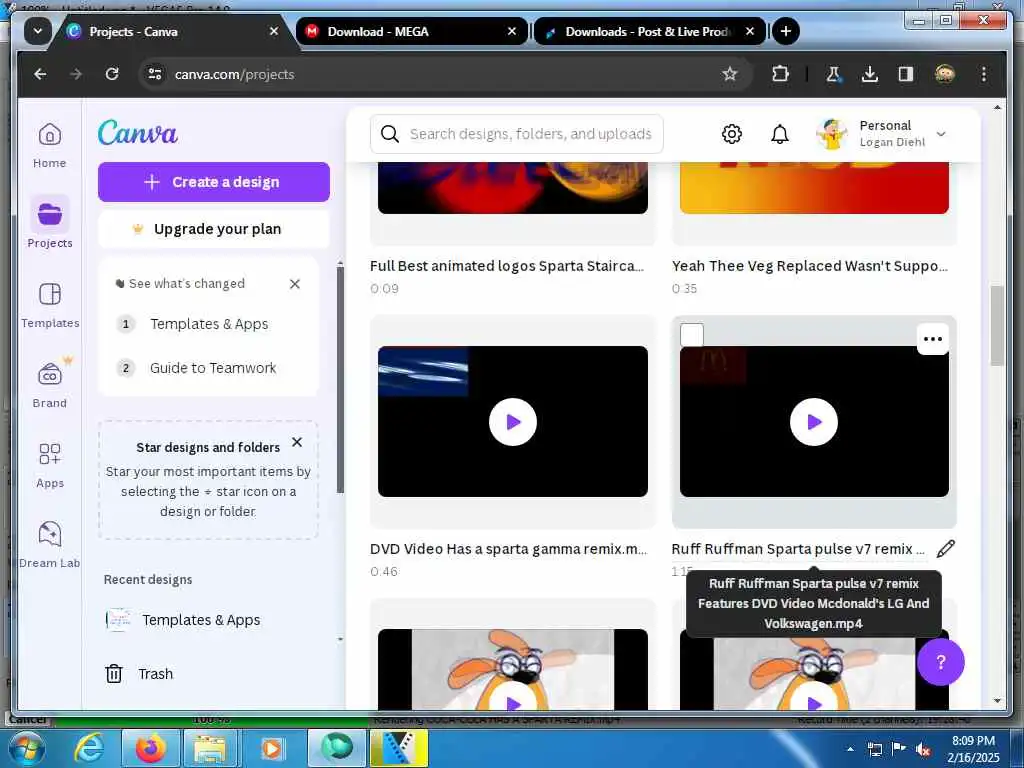Click the Chrome labs flask icon
This screenshot has height=768, width=1024.
pyautogui.click(x=833, y=74)
